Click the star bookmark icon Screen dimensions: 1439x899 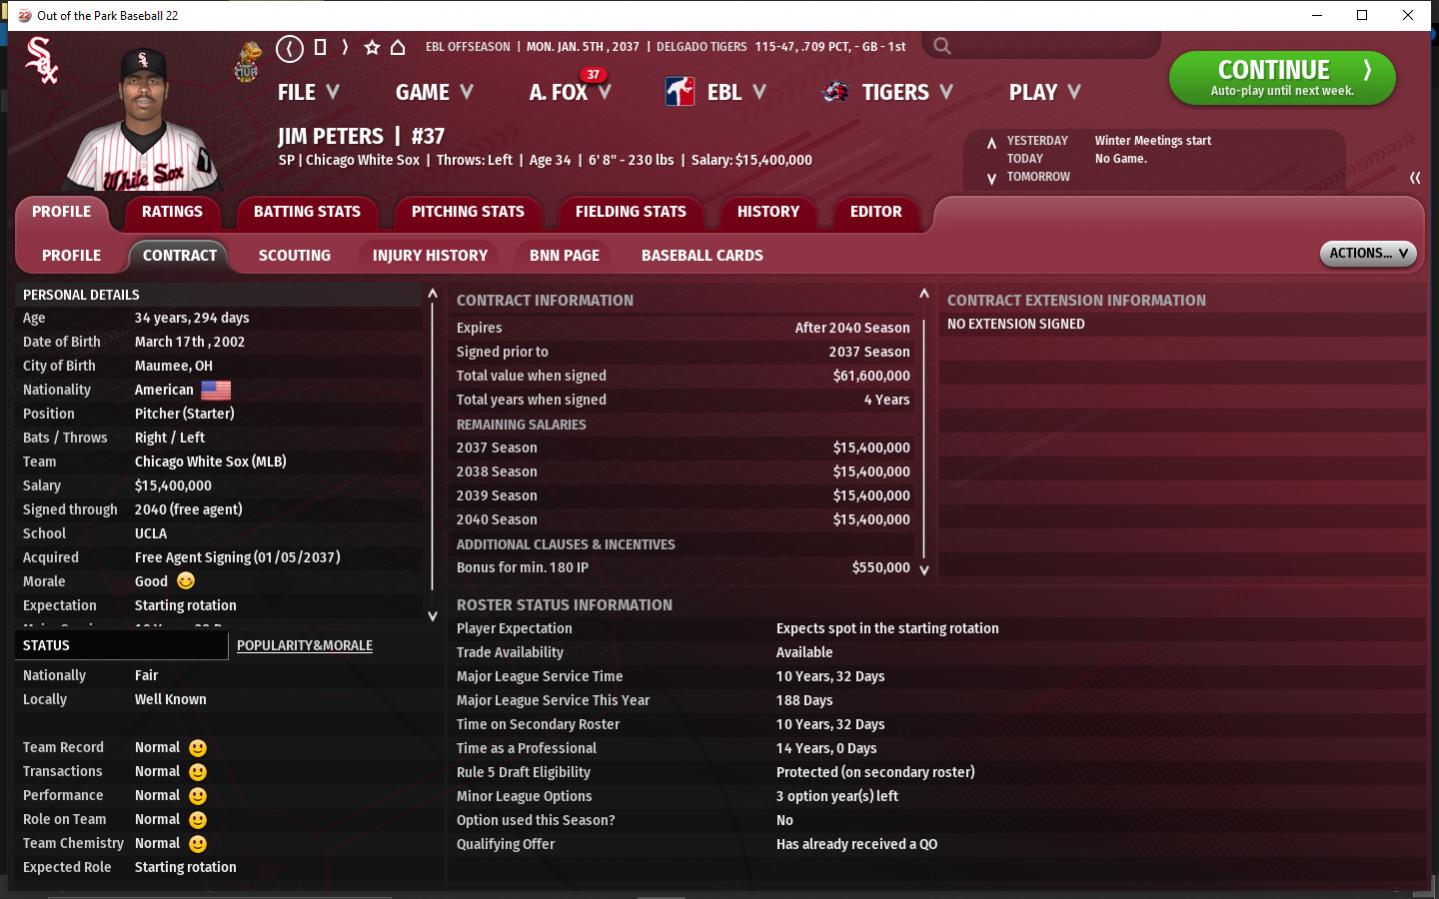coord(372,48)
